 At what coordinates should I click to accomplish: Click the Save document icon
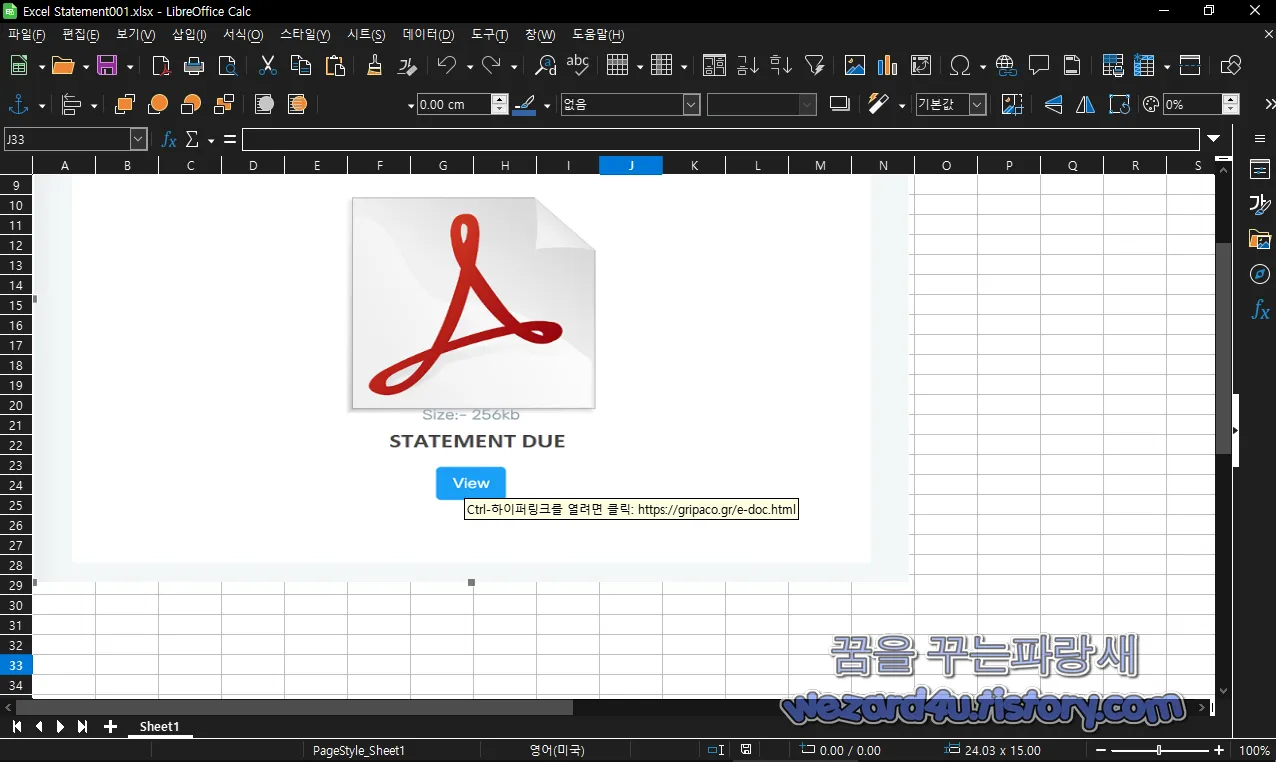coord(107,66)
